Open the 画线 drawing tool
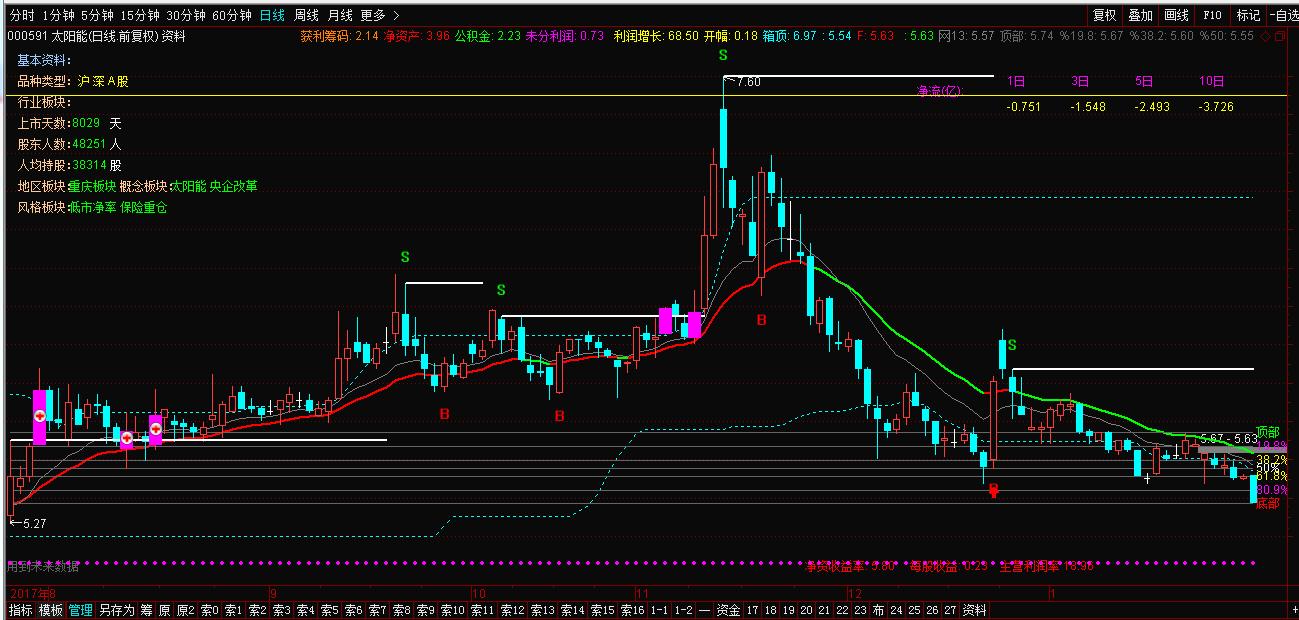Image resolution: width=1299 pixels, height=620 pixels. tap(1177, 15)
